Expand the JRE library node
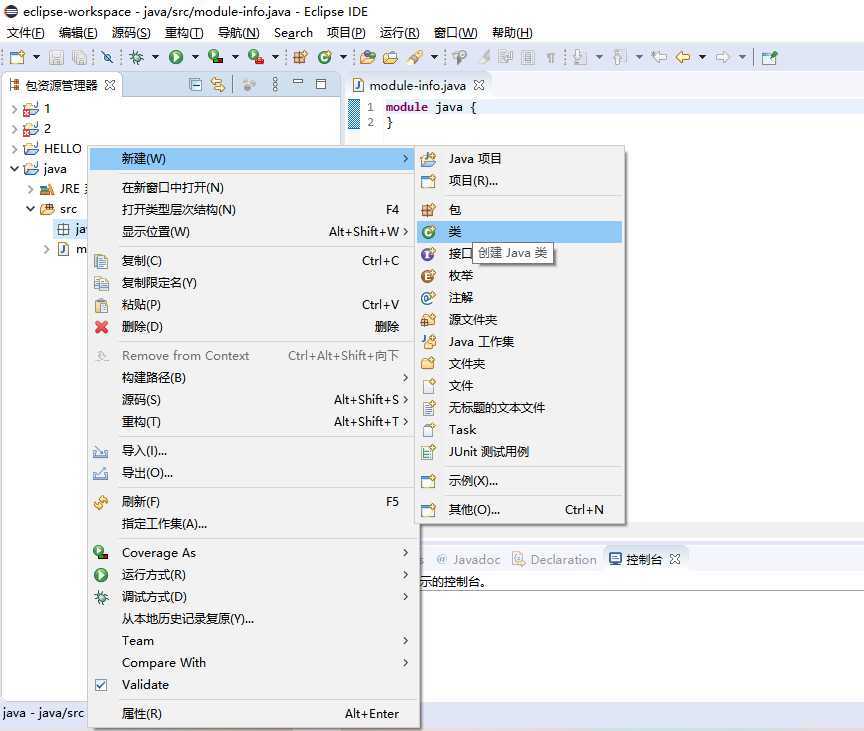The height and width of the screenshot is (731, 864). click(30, 189)
